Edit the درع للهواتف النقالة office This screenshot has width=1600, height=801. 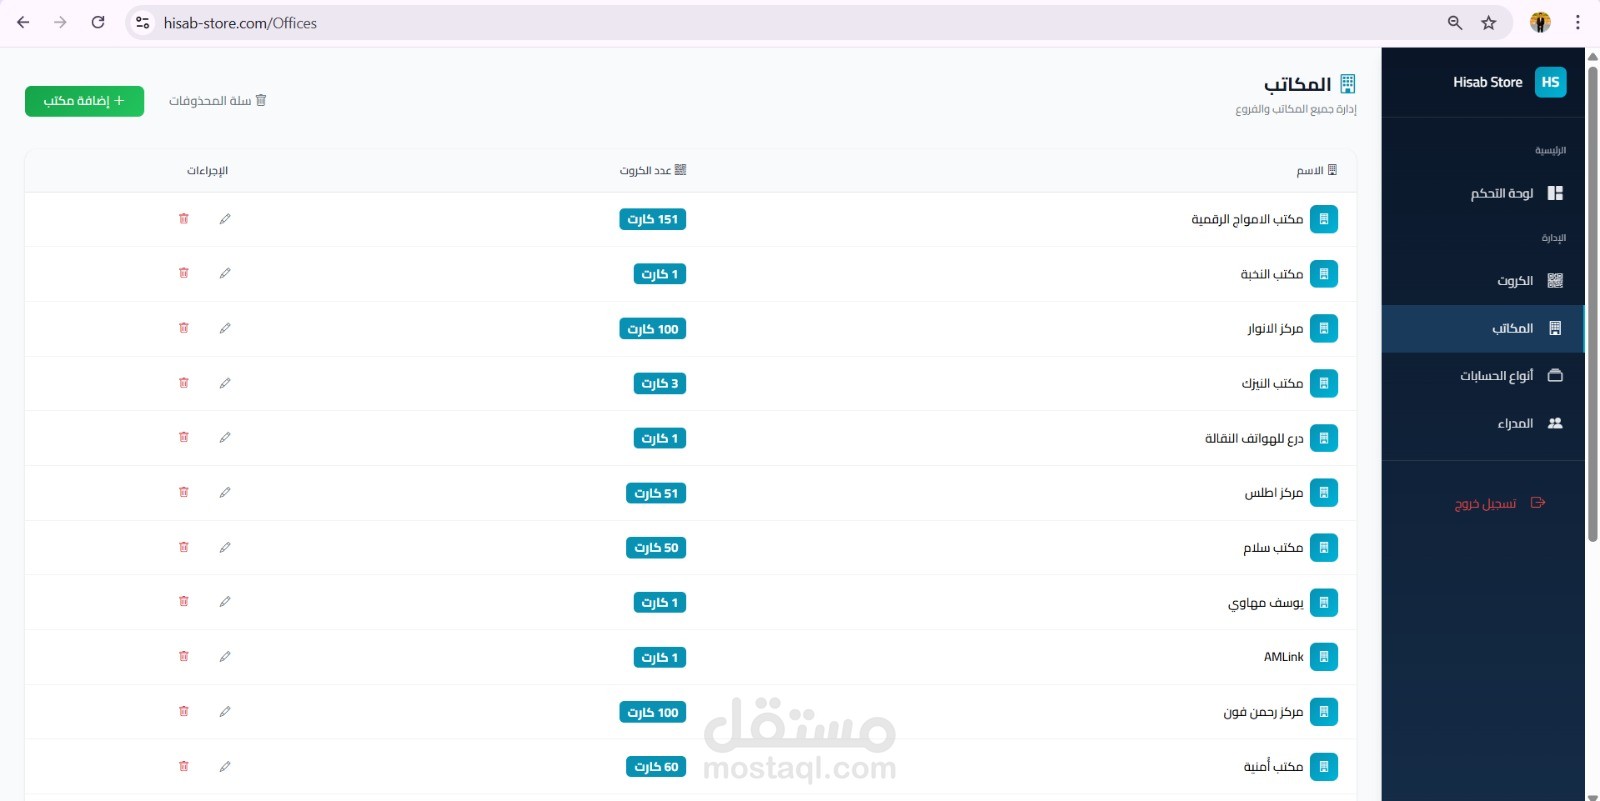click(225, 437)
